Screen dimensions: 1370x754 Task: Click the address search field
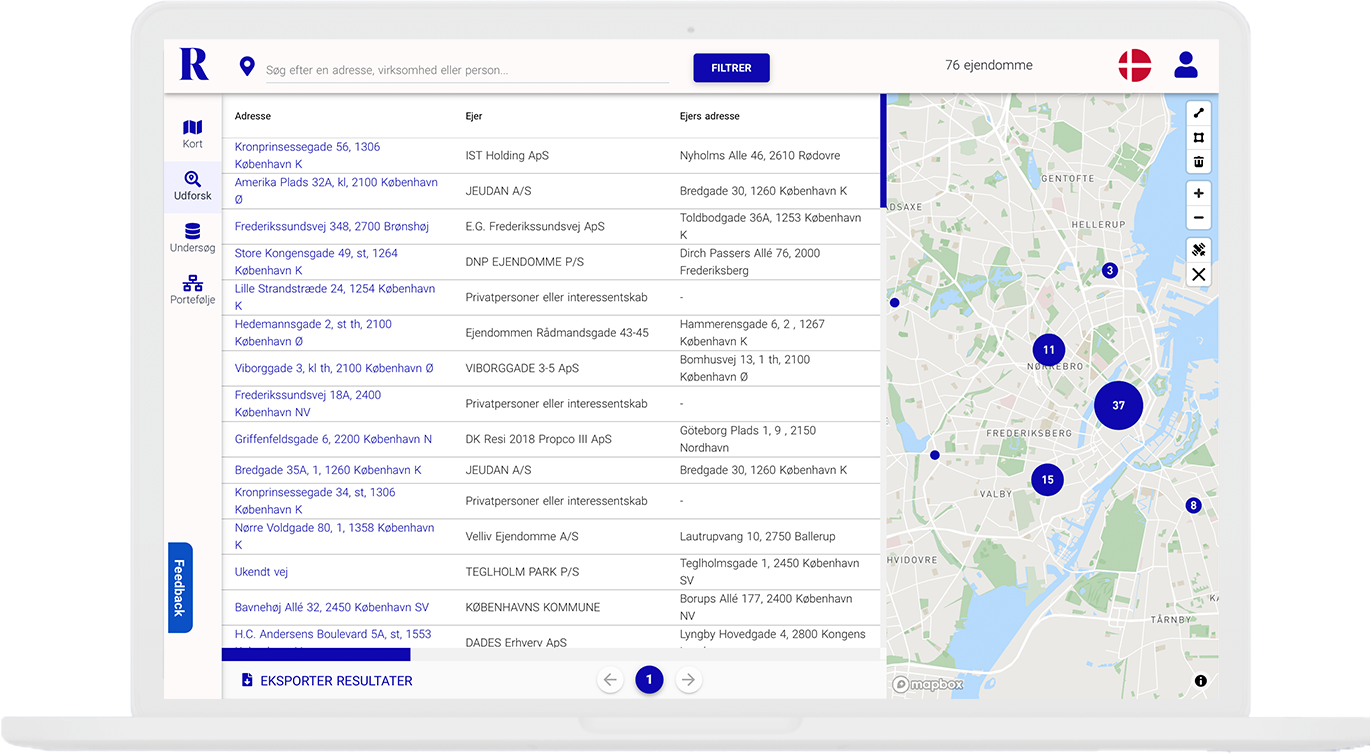pyautogui.click(x=466, y=70)
